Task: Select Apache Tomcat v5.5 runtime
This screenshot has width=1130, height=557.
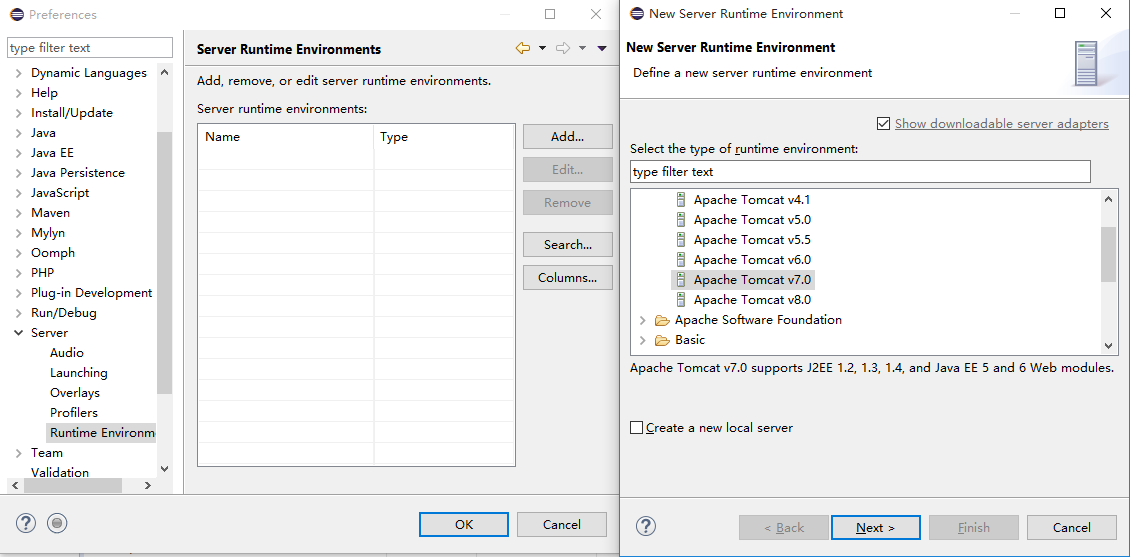Action: (752, 240)
